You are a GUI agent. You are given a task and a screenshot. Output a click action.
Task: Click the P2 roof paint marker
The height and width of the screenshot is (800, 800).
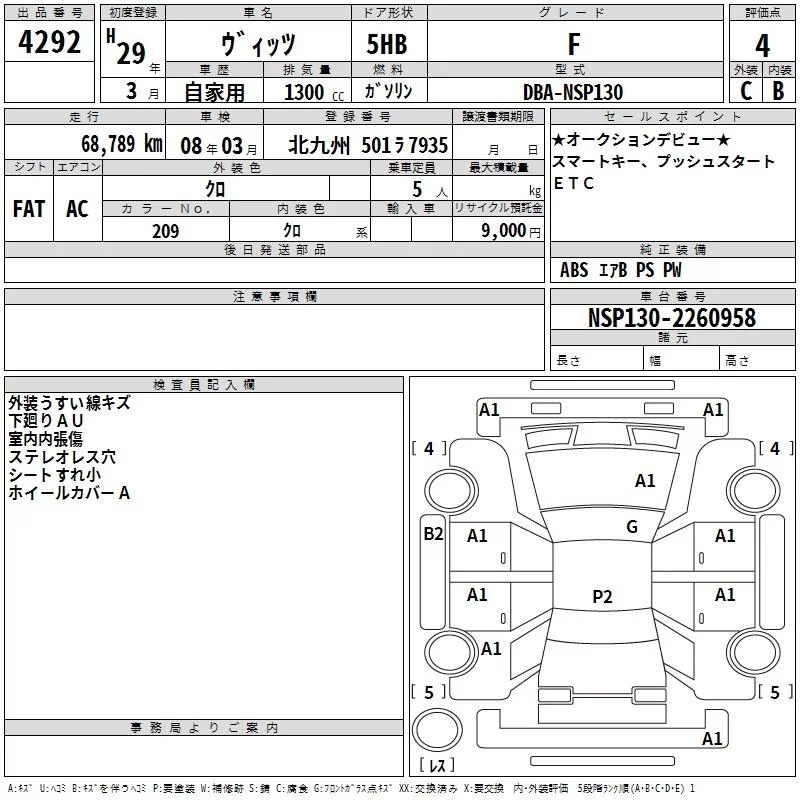click(602, 596)
